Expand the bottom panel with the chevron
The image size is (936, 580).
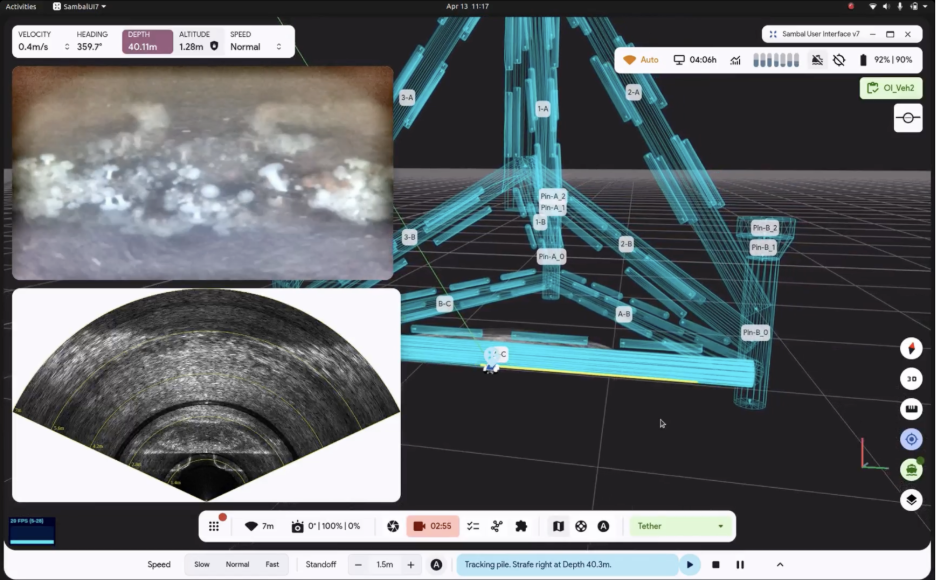click(780, 564)
